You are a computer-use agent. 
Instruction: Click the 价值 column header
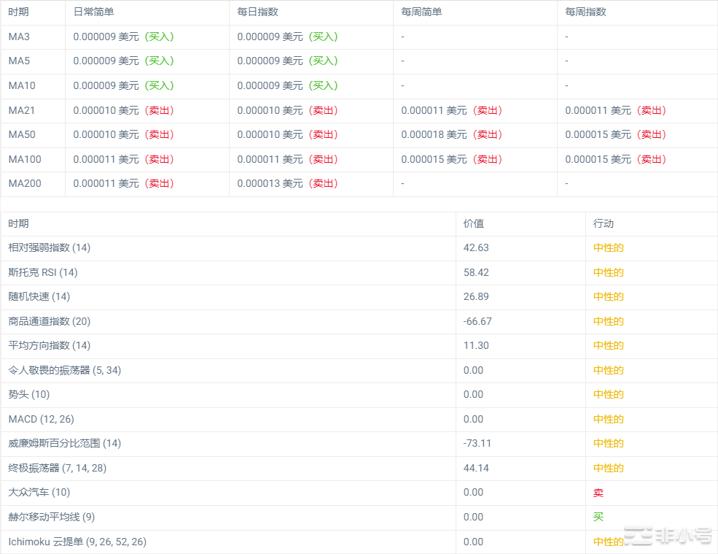pos(473,223)
